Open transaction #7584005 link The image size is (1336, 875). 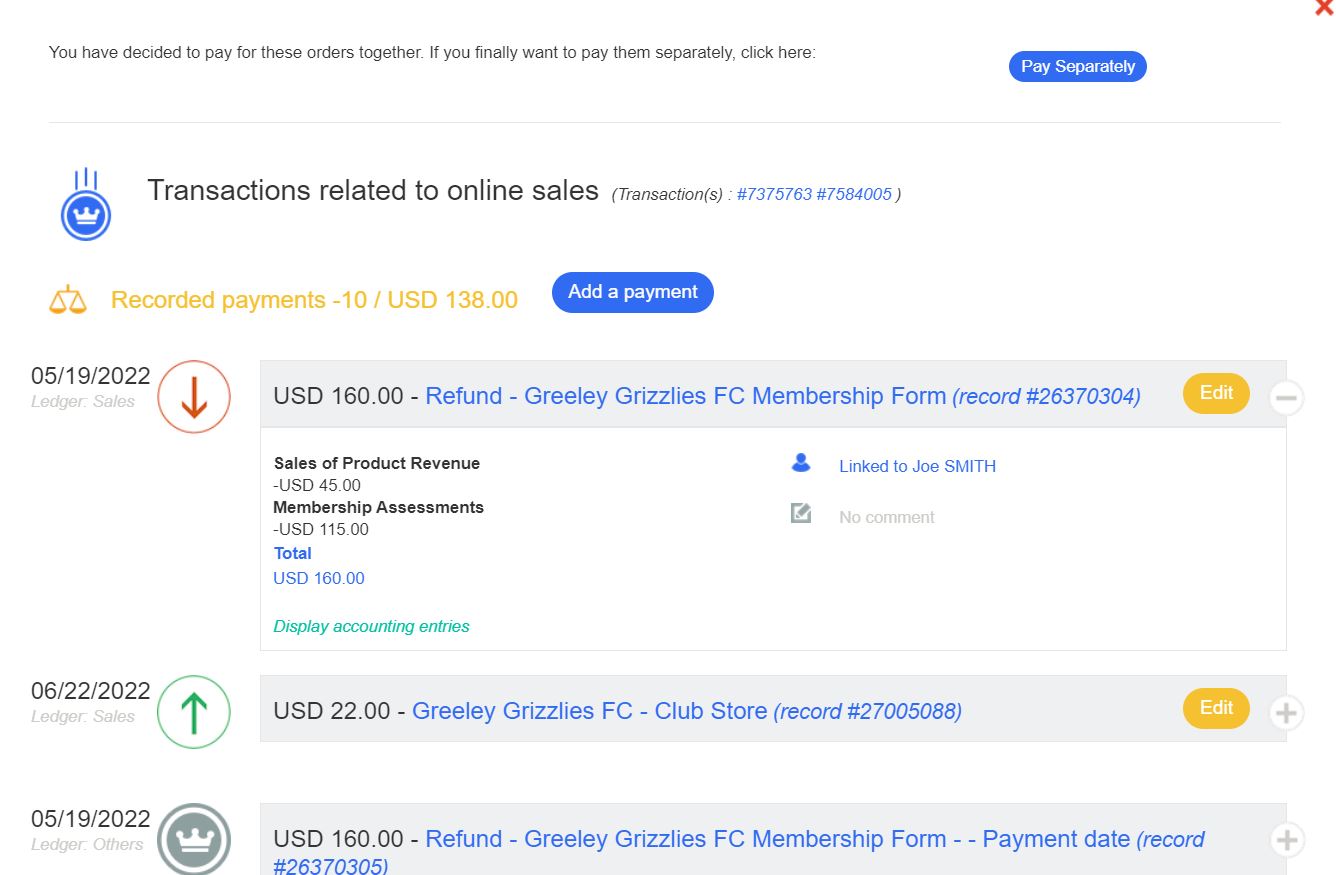pos(854,195)
